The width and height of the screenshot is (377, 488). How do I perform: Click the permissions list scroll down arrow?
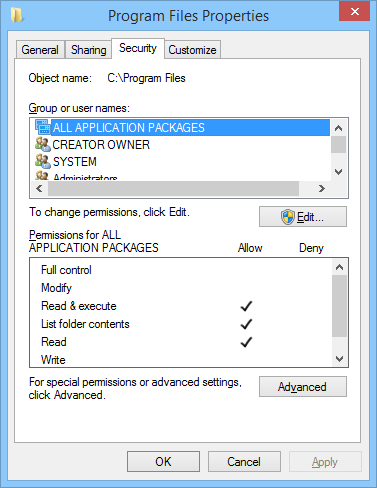pyautogui.click(x=340, y=359)
